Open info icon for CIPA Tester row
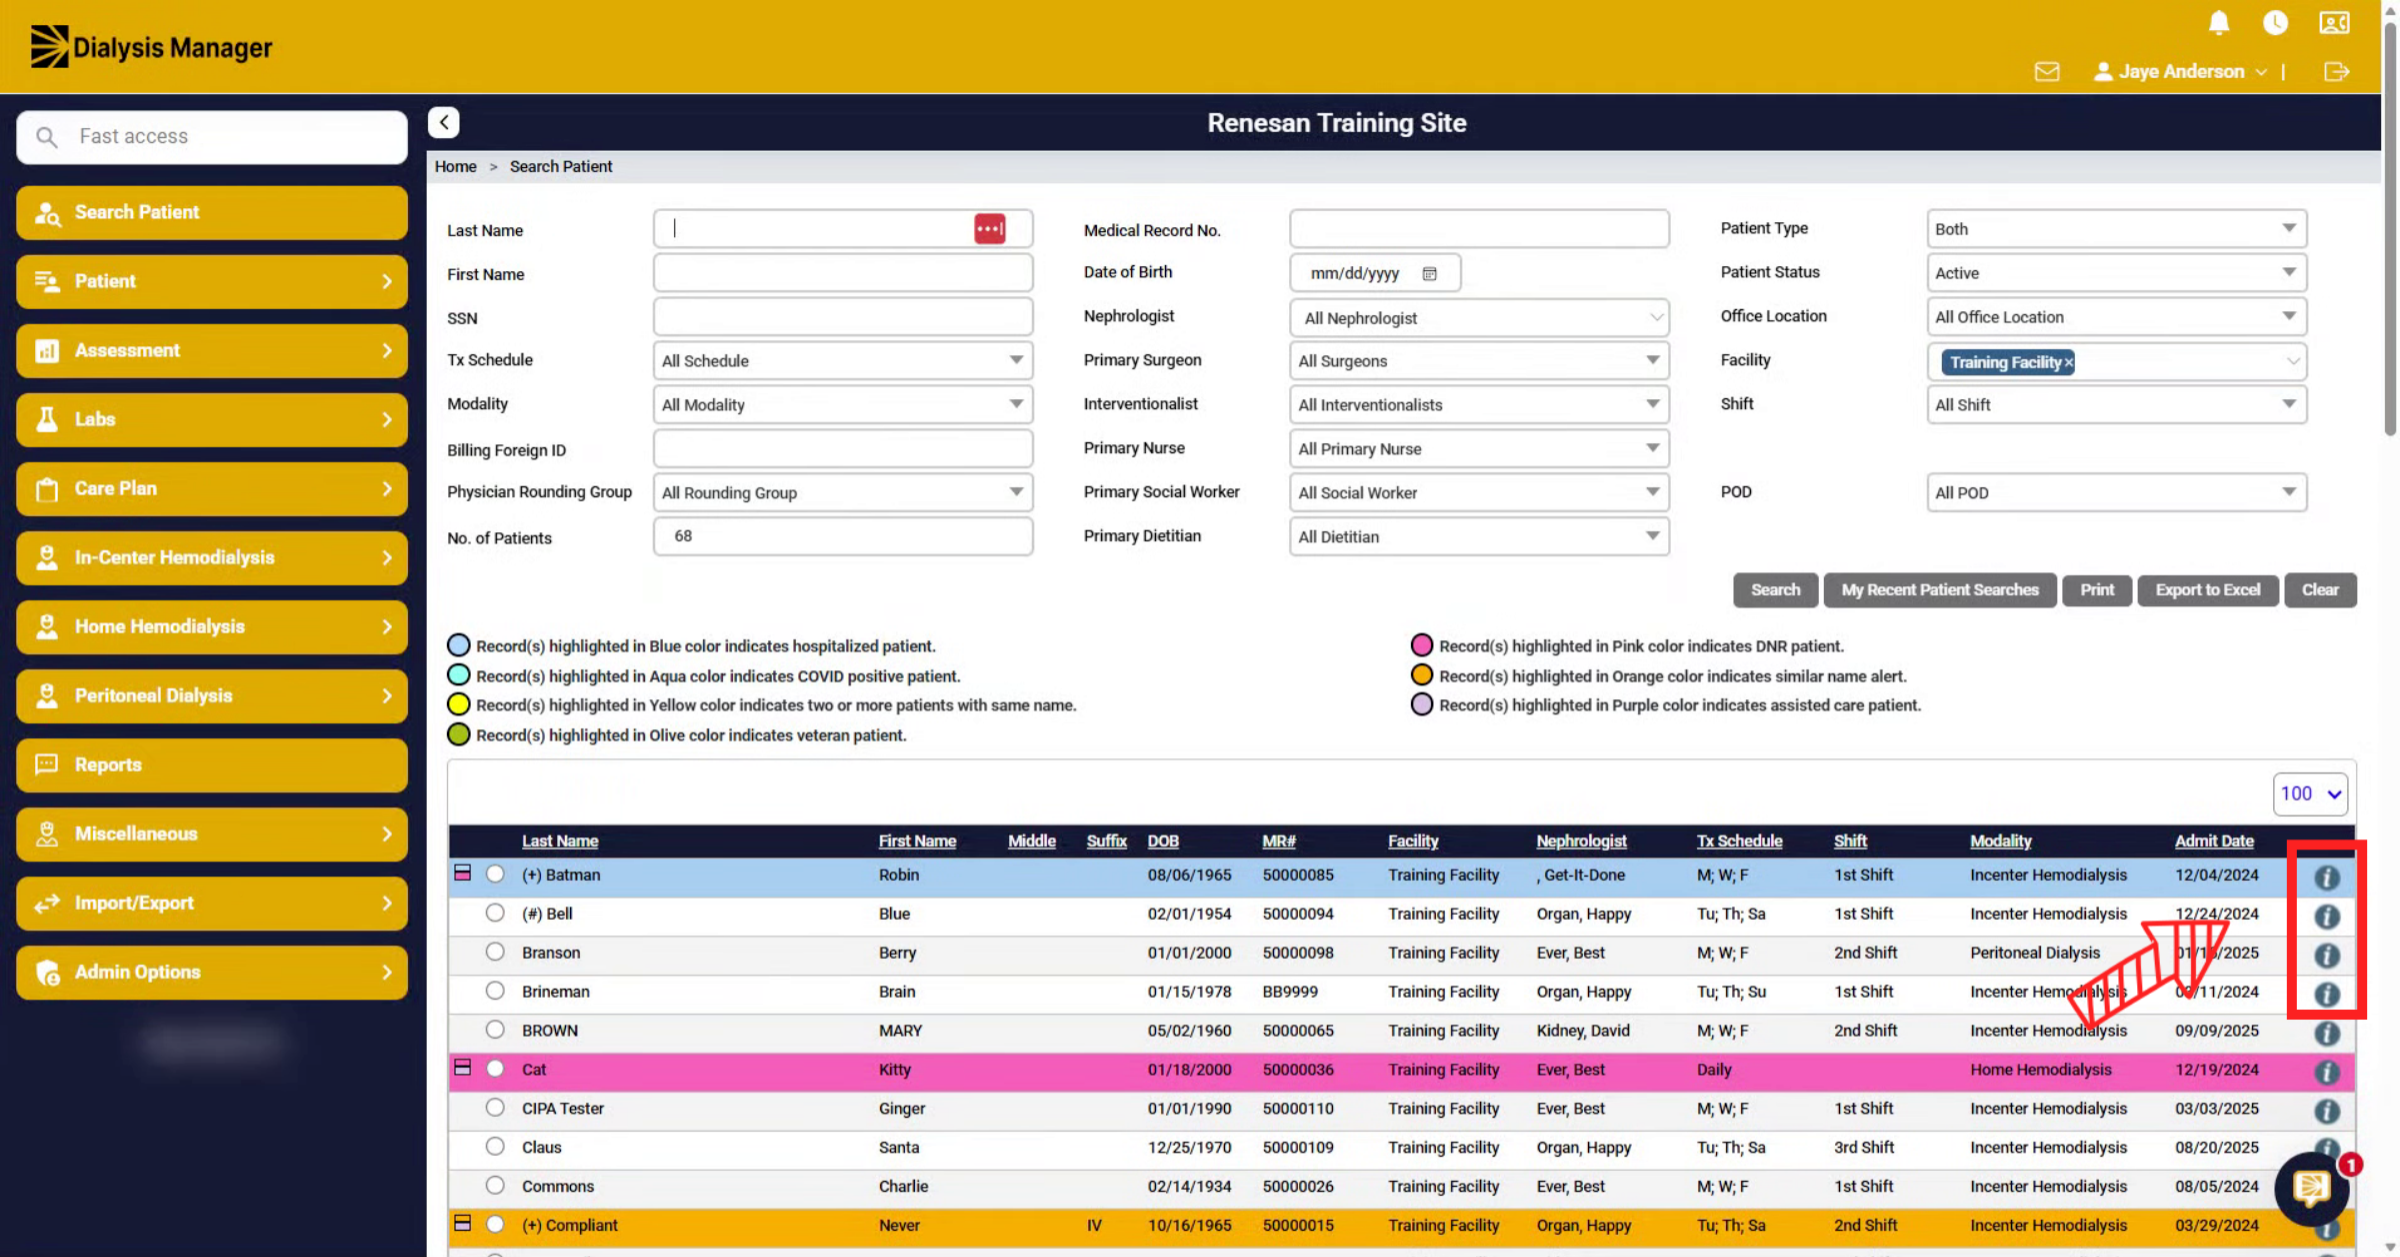This screenshot has height=1257, width=2400. tap(2327, 1111)
